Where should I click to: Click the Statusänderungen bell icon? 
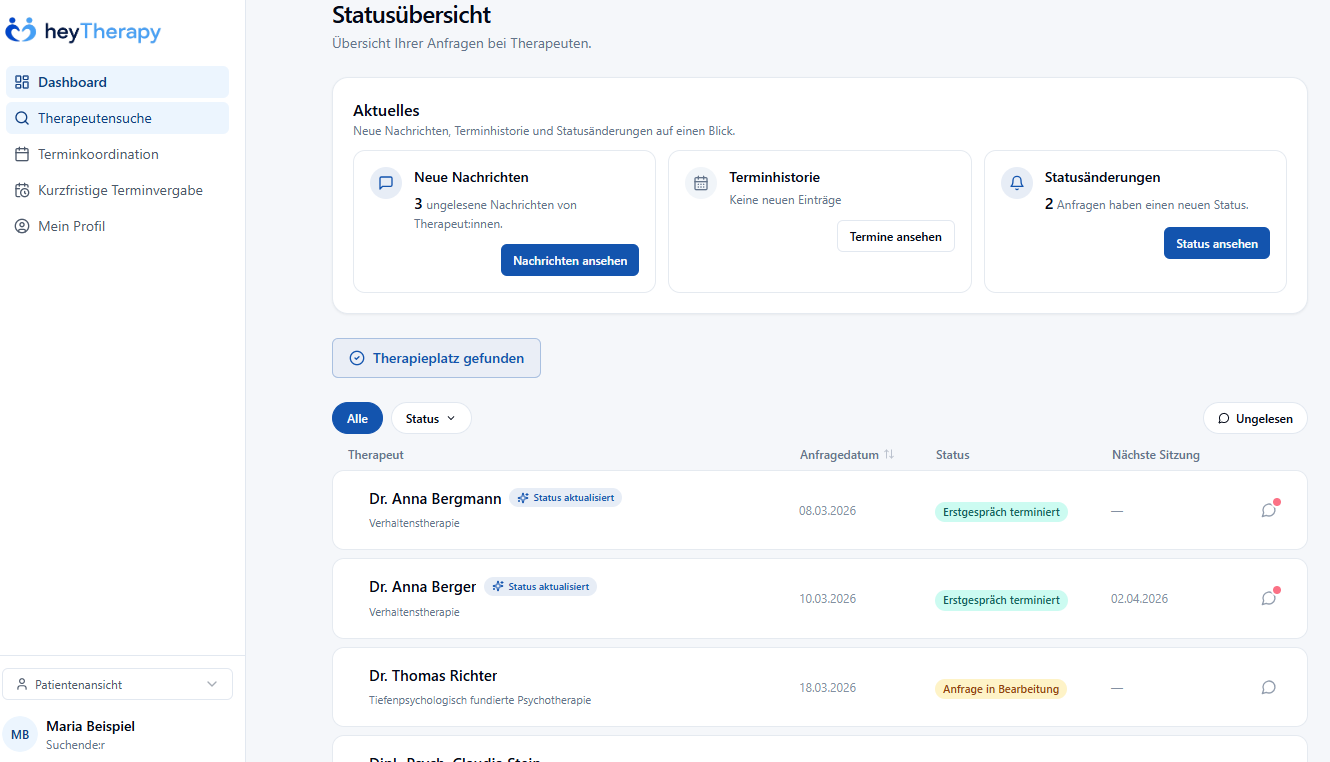(1017, 183)
